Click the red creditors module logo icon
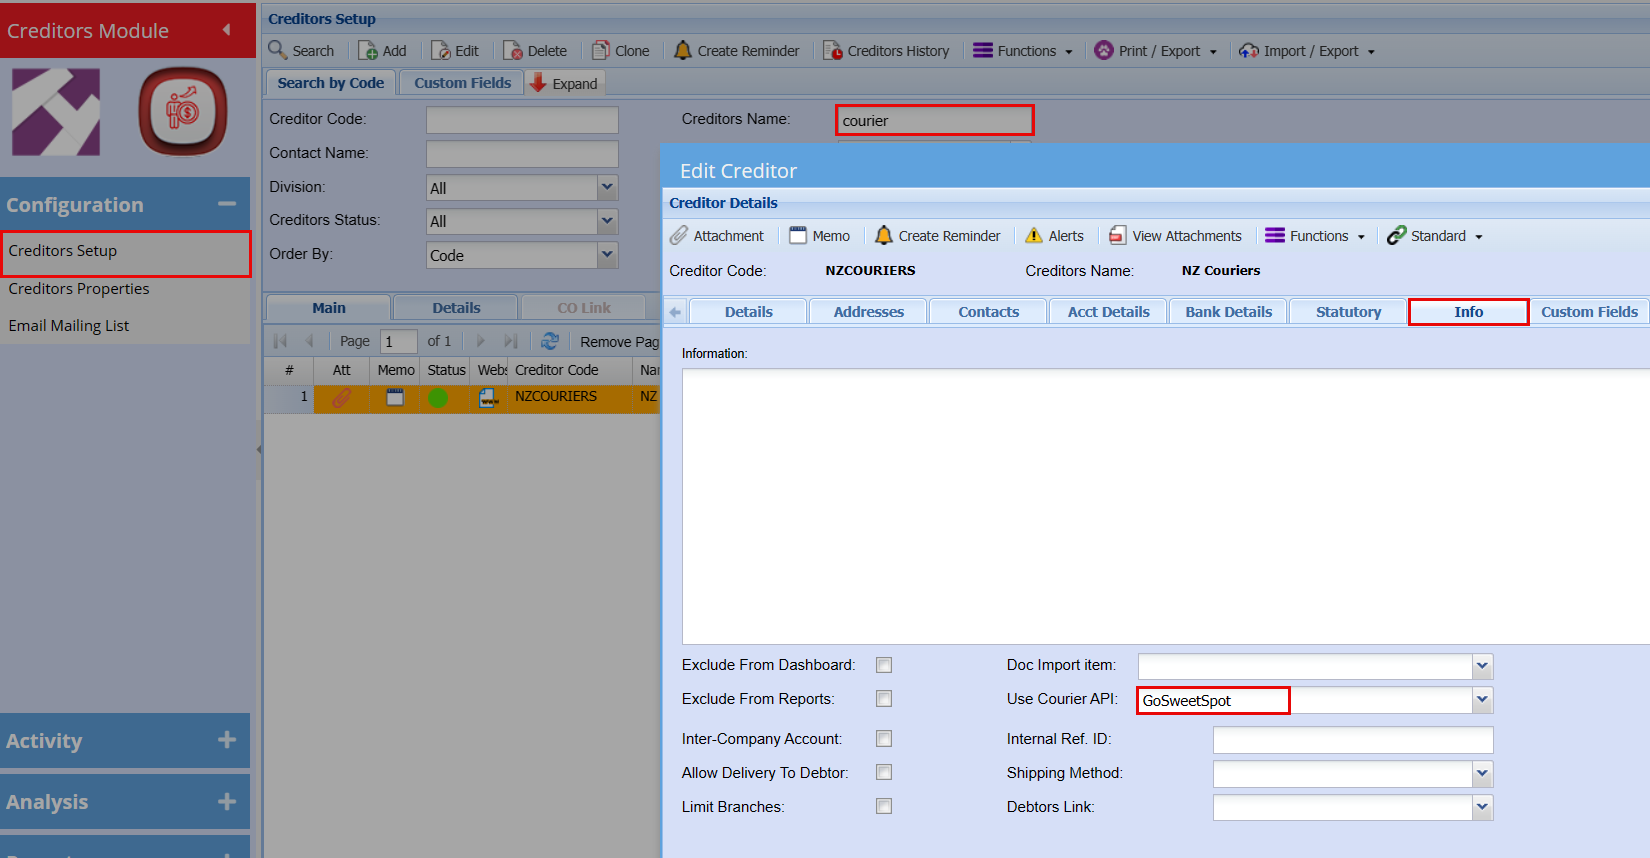This screenshot has height=858, width=1650. [x=183, y=111]
